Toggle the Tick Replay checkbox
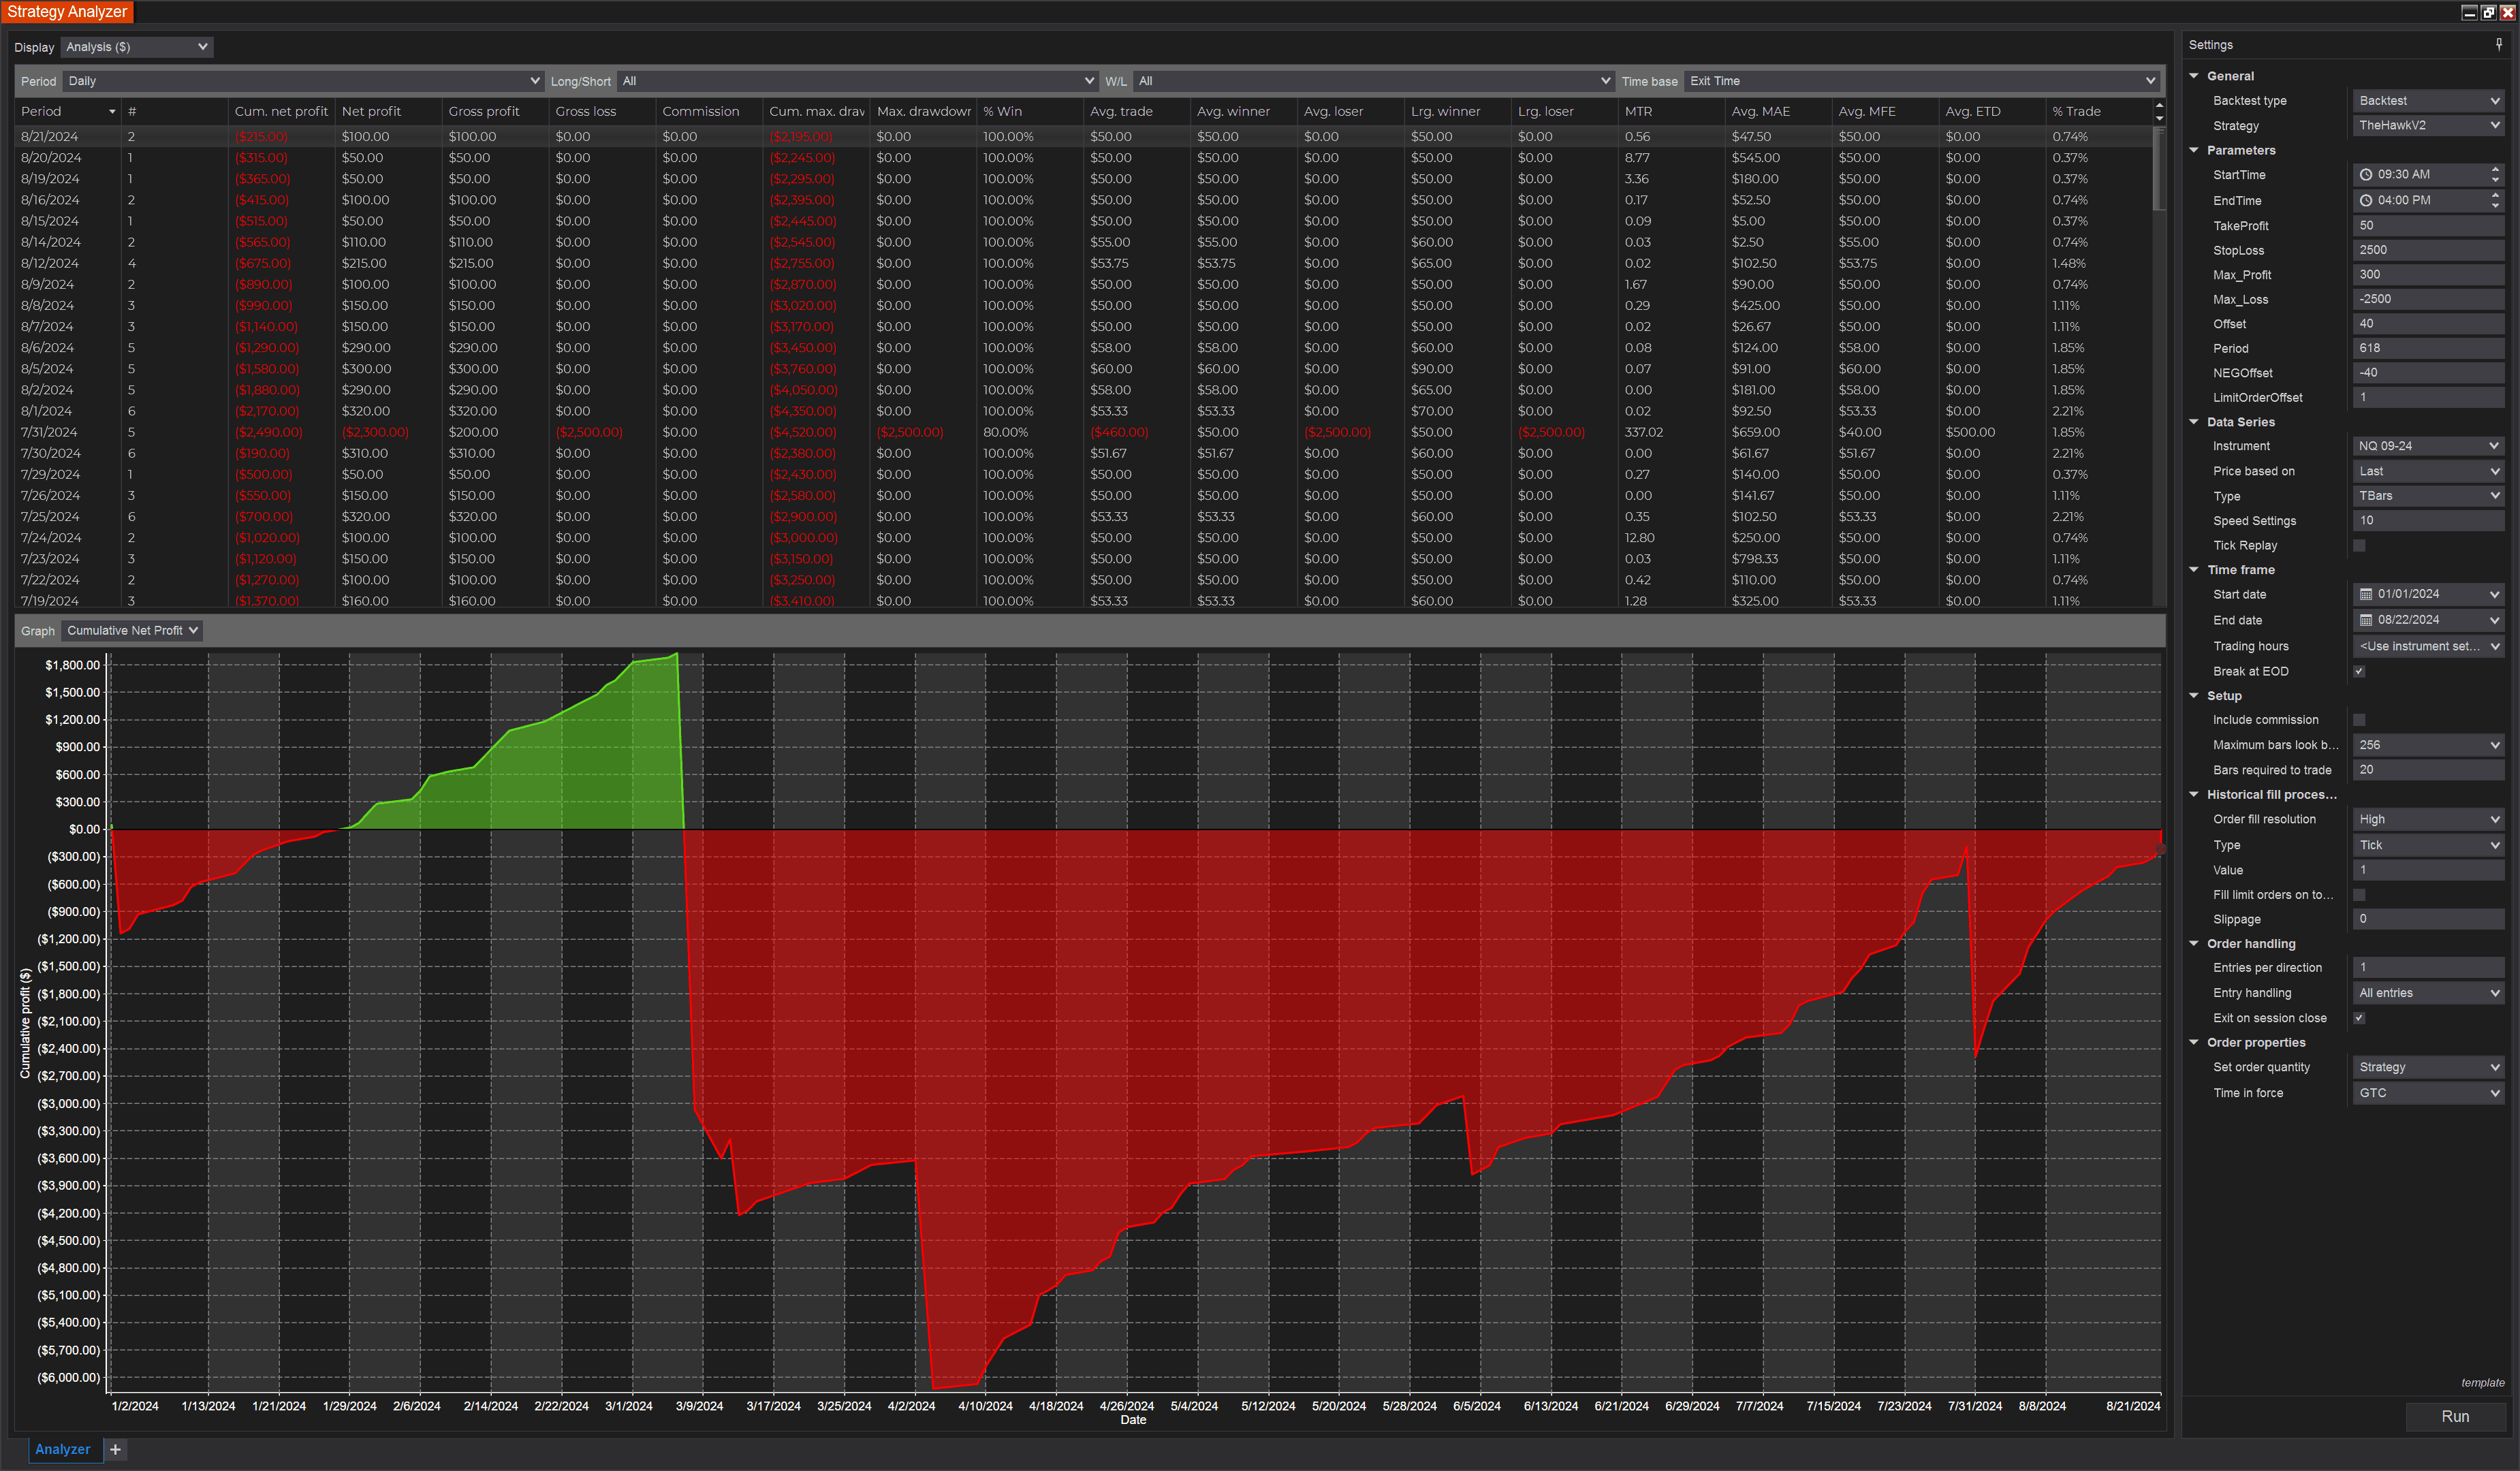Image resolution: width=2520 pixels, height=1471 pixels. pos(2359,546)
